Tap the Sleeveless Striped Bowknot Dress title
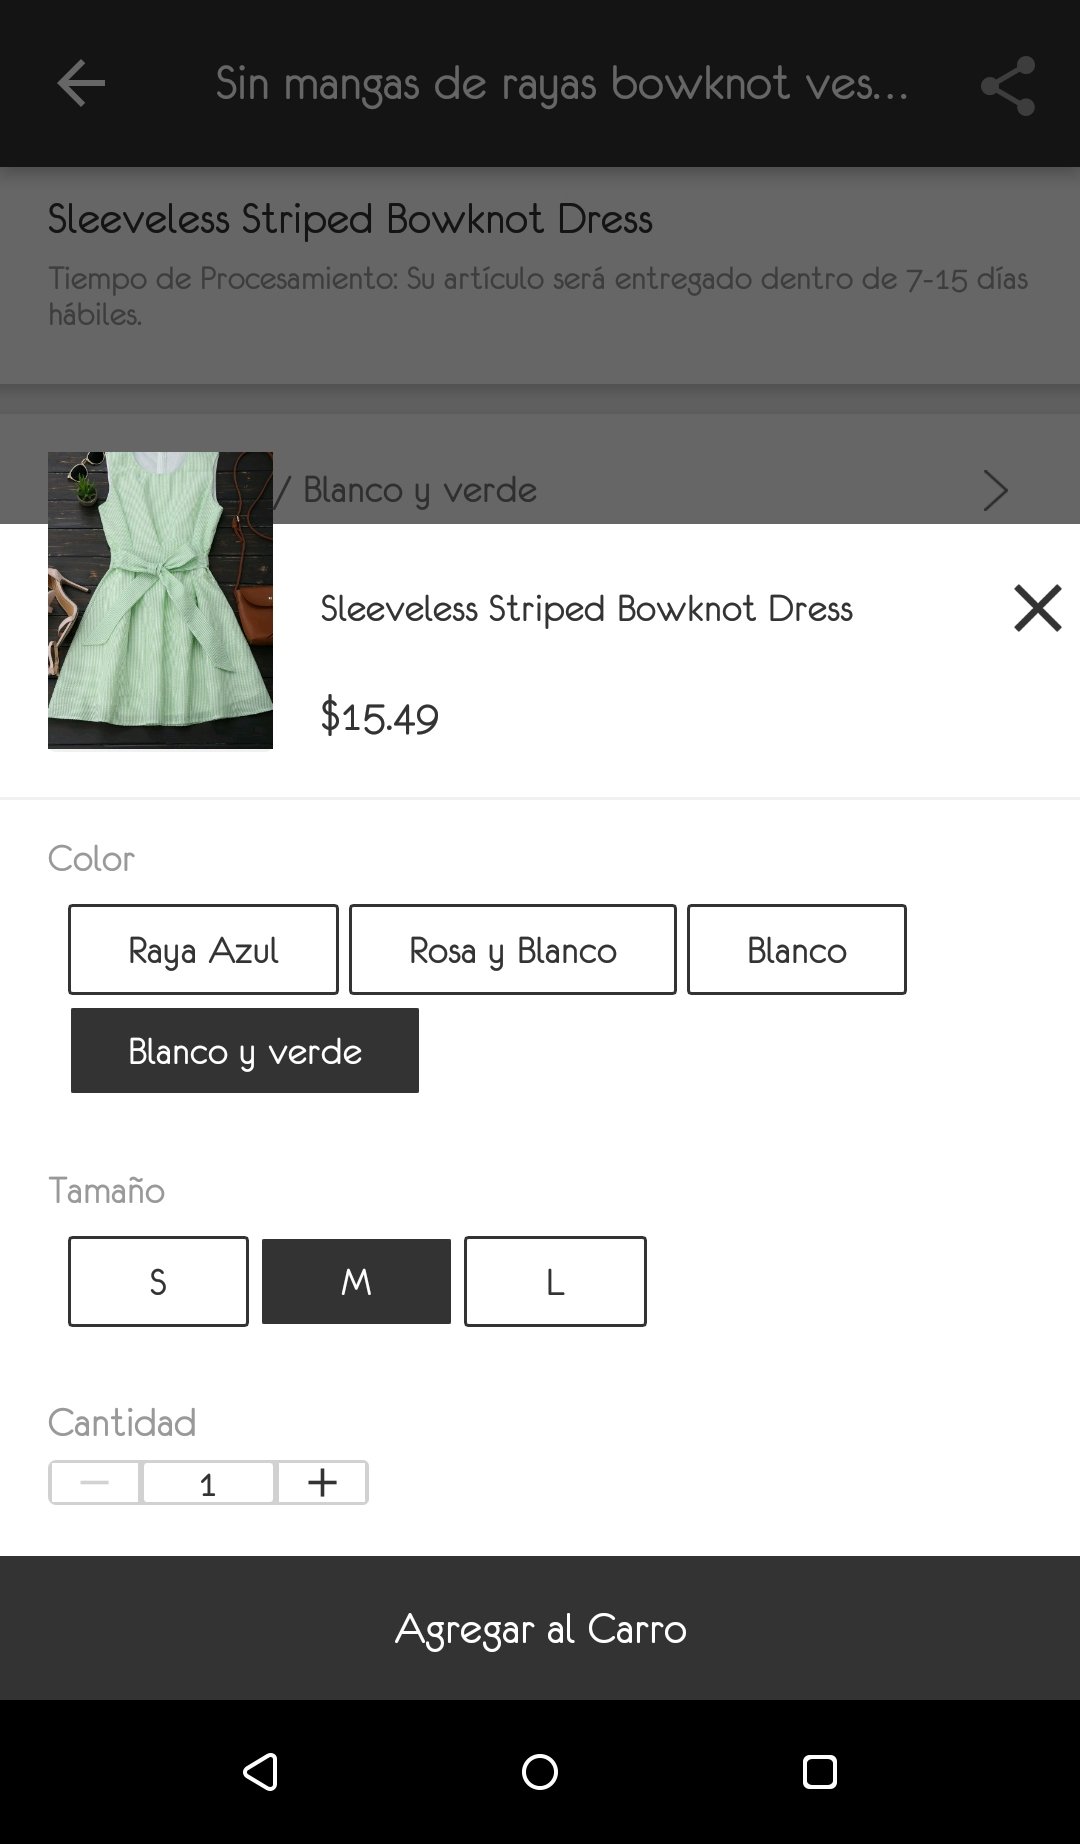This screenshot has width=1080, height=1844. pyautogui.click(x=586, y=608)
